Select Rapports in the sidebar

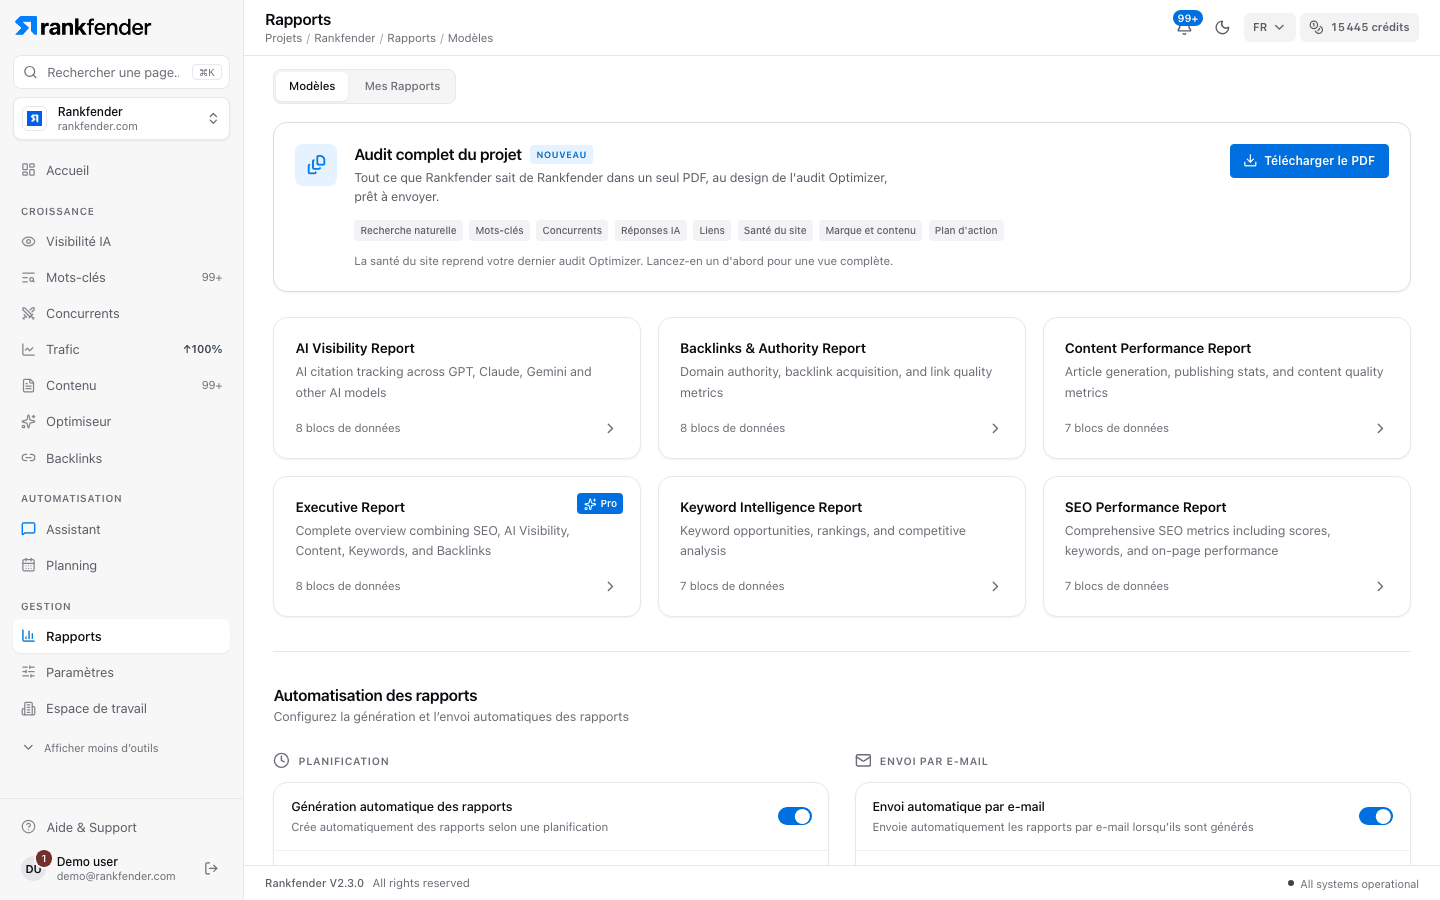click(x=121, y=636)
